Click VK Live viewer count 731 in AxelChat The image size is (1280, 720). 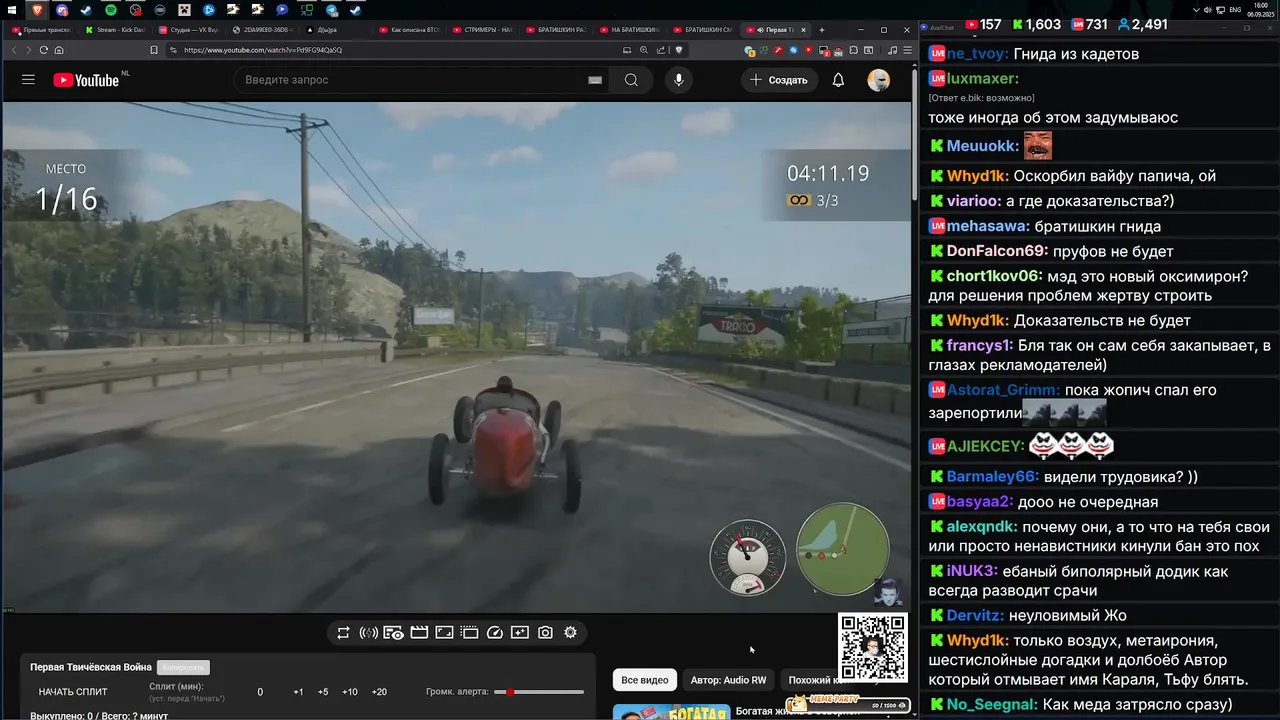[x=1089, y=24]
